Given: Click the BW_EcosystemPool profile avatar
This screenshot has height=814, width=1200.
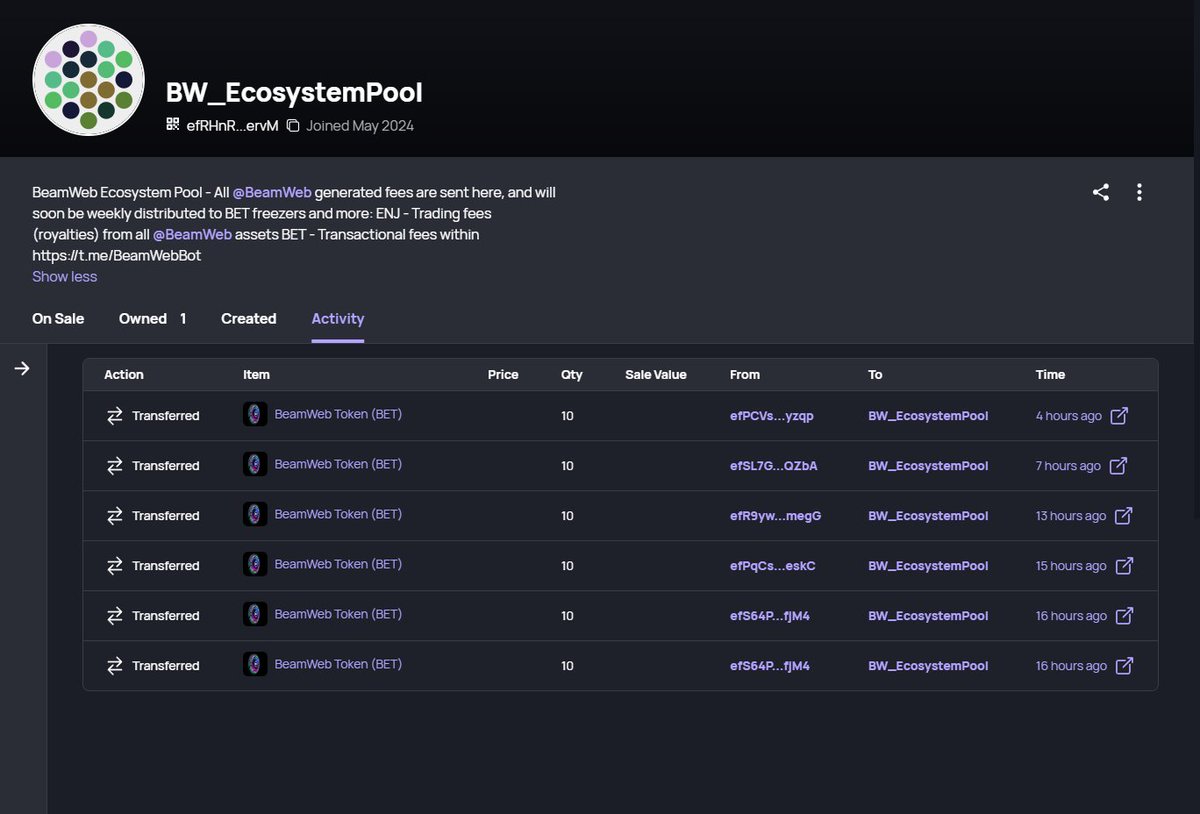Looking at the screenshot, I should pos(89,80).
